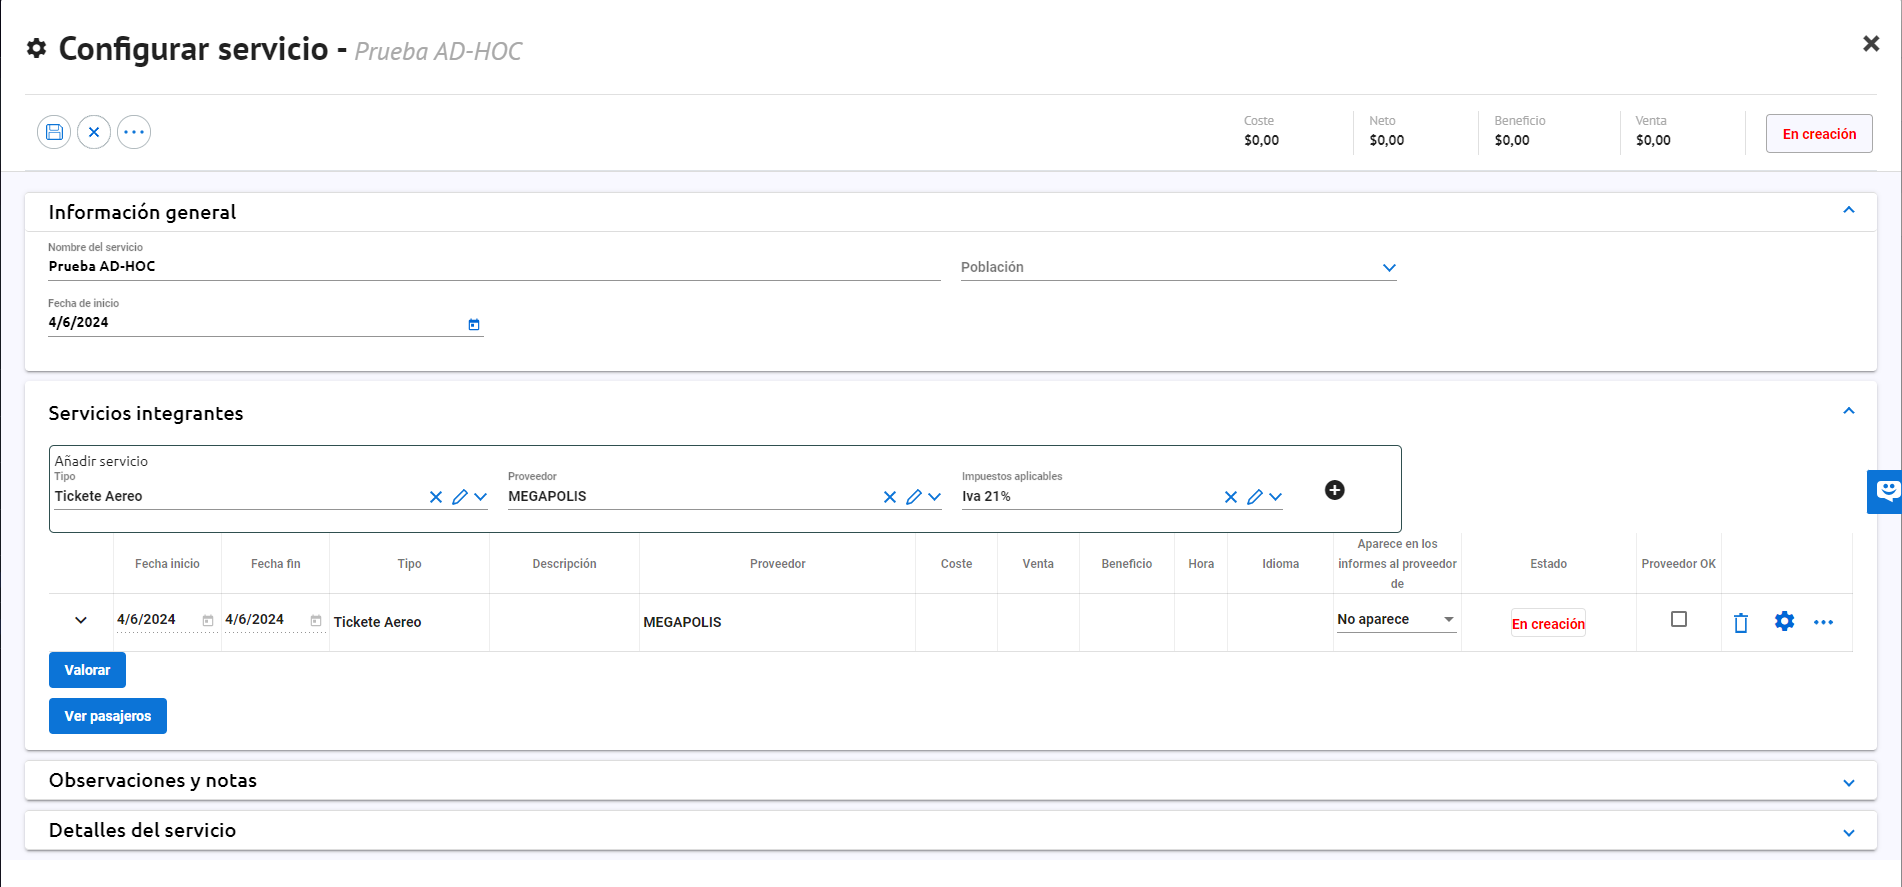Click the Nombre del servicio input field
Viewport: 1902px width, 887px height.
(494, 267)
